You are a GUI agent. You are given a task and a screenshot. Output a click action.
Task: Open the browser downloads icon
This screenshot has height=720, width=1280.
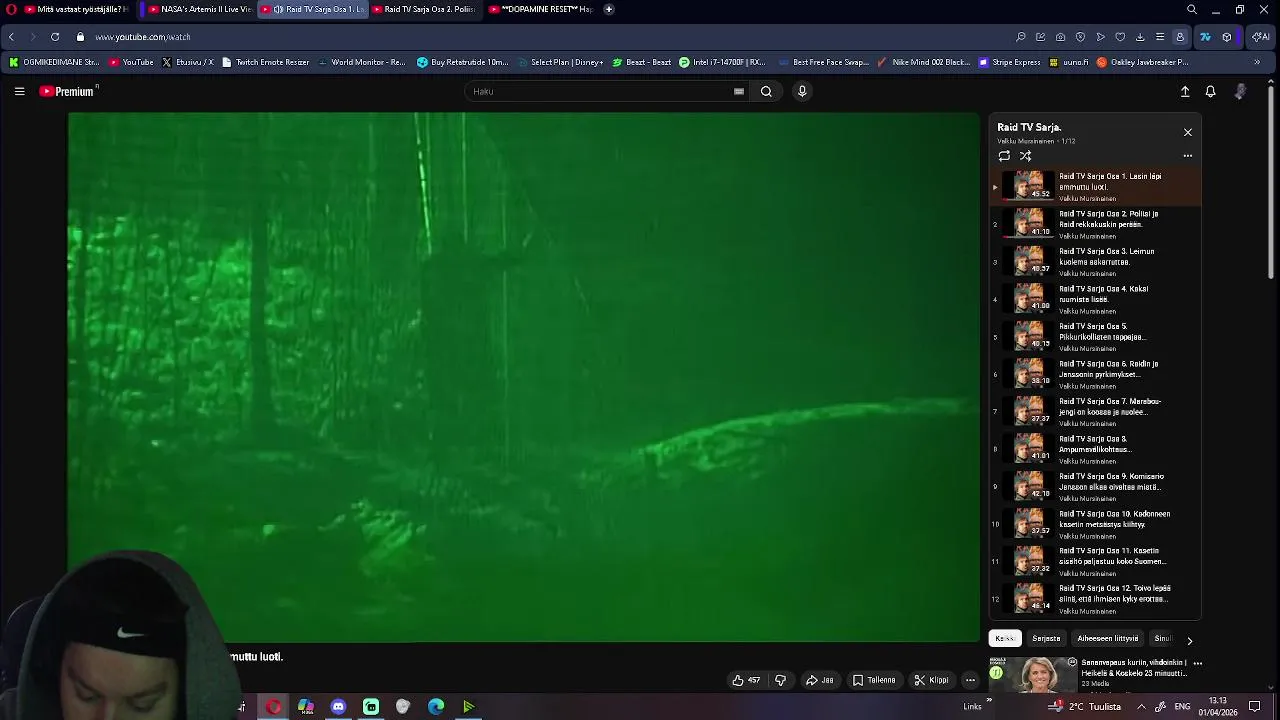coord(1140,37)
